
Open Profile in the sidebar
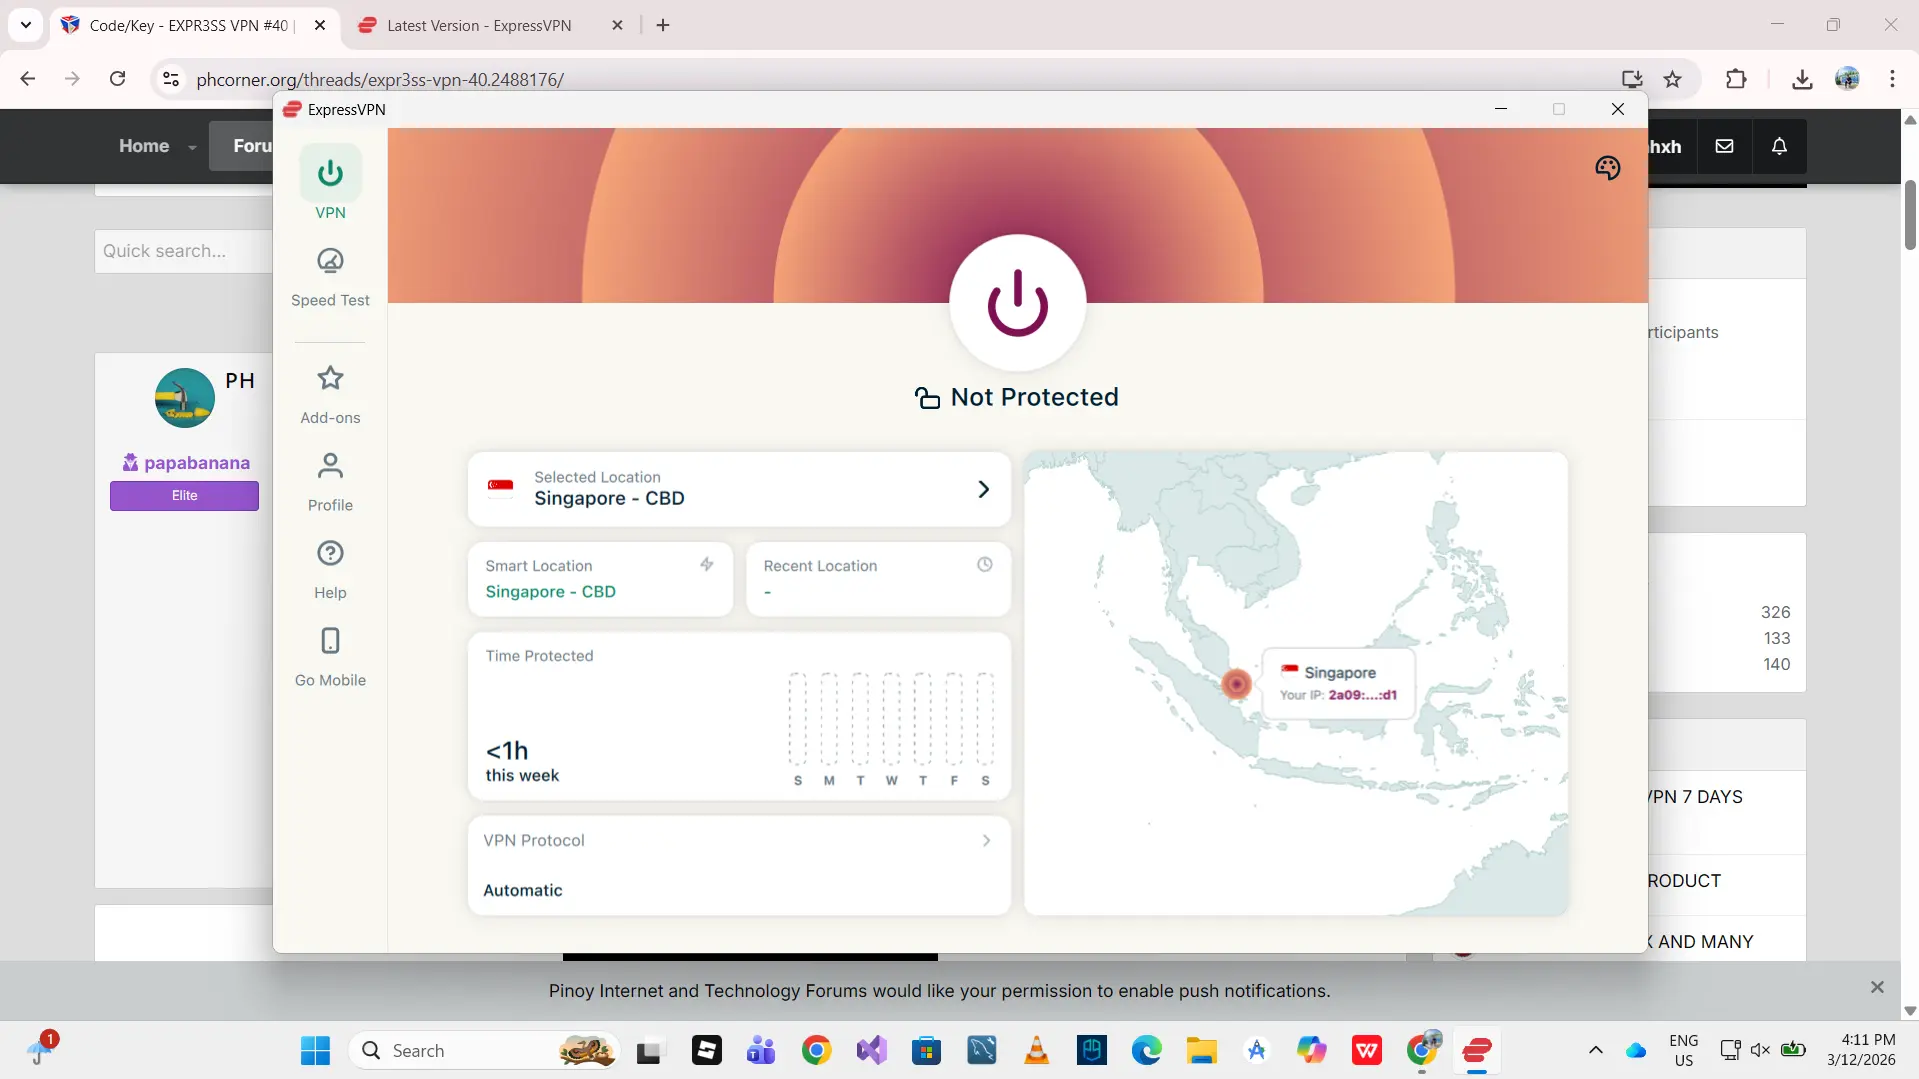click(330, 483)
